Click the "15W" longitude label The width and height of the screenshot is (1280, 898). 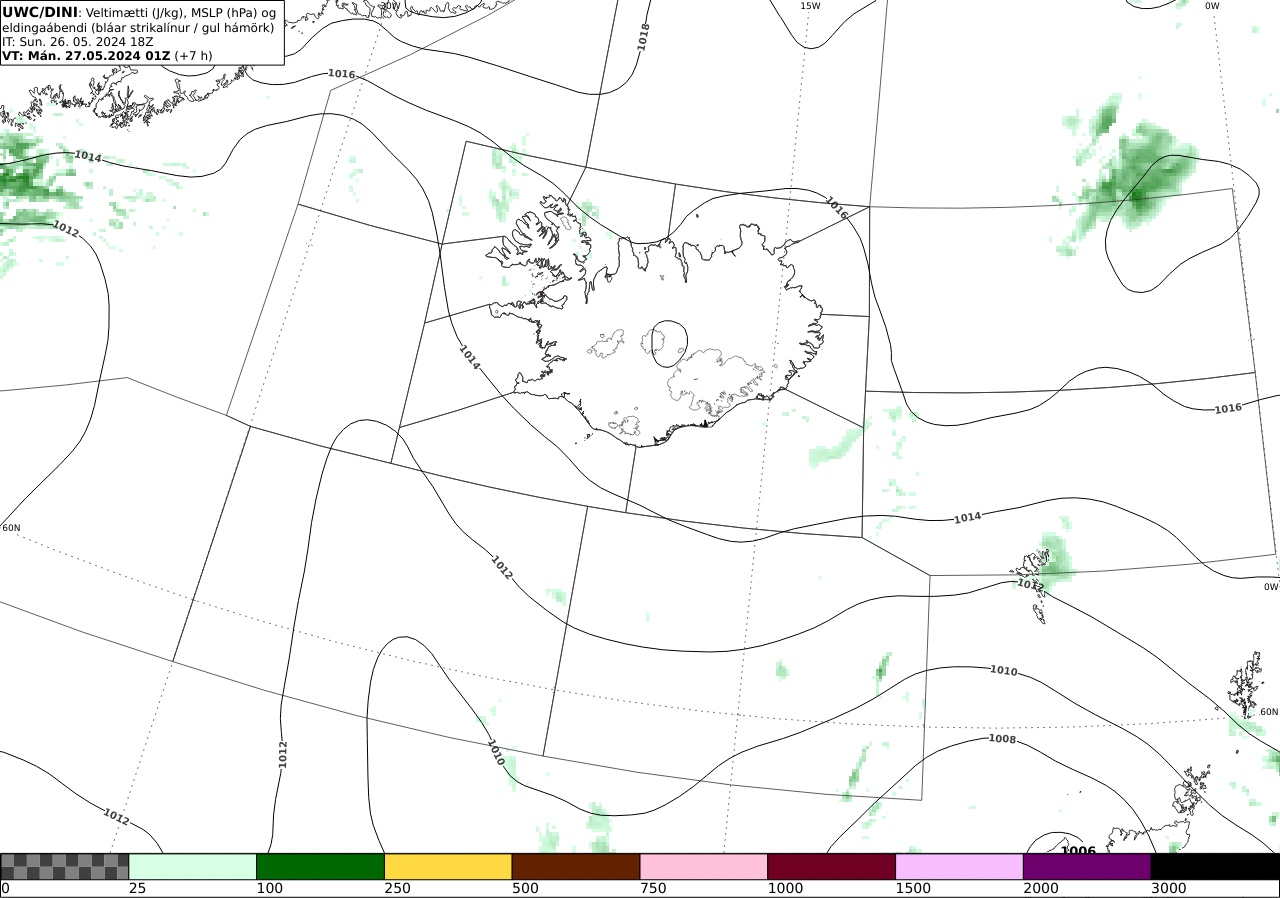click(x=810, y=6)
